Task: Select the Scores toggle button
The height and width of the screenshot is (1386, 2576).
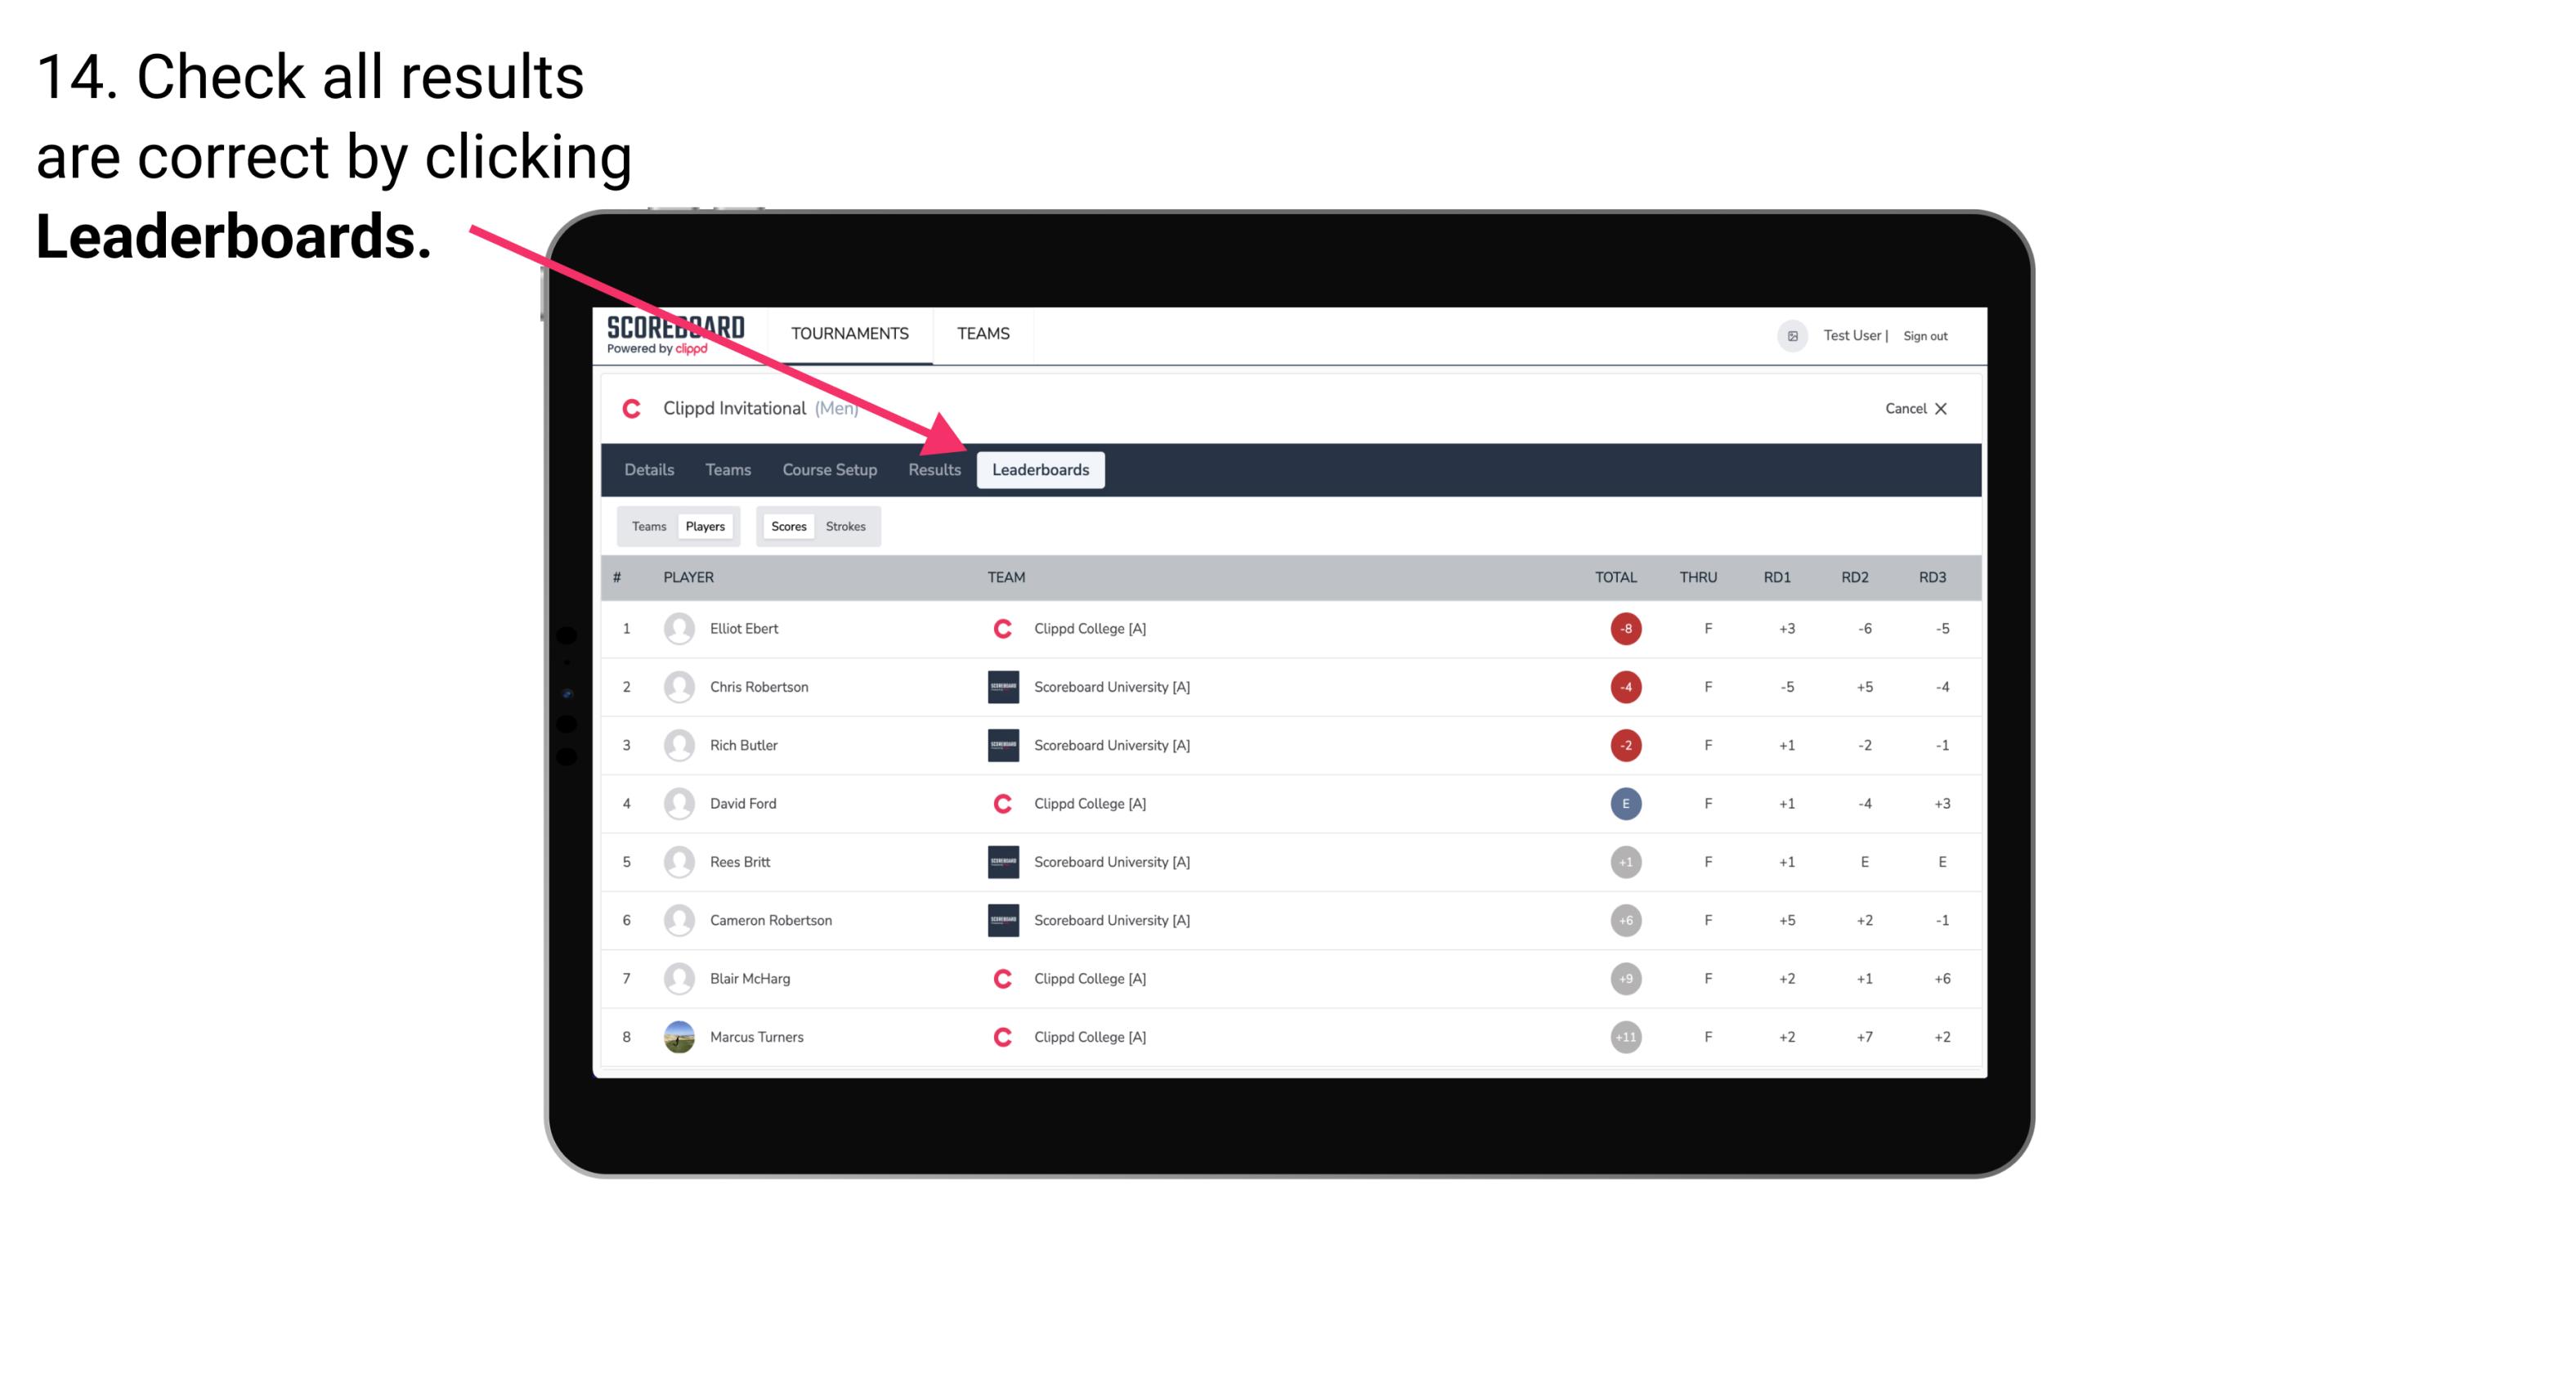Action: click(788, 526)
